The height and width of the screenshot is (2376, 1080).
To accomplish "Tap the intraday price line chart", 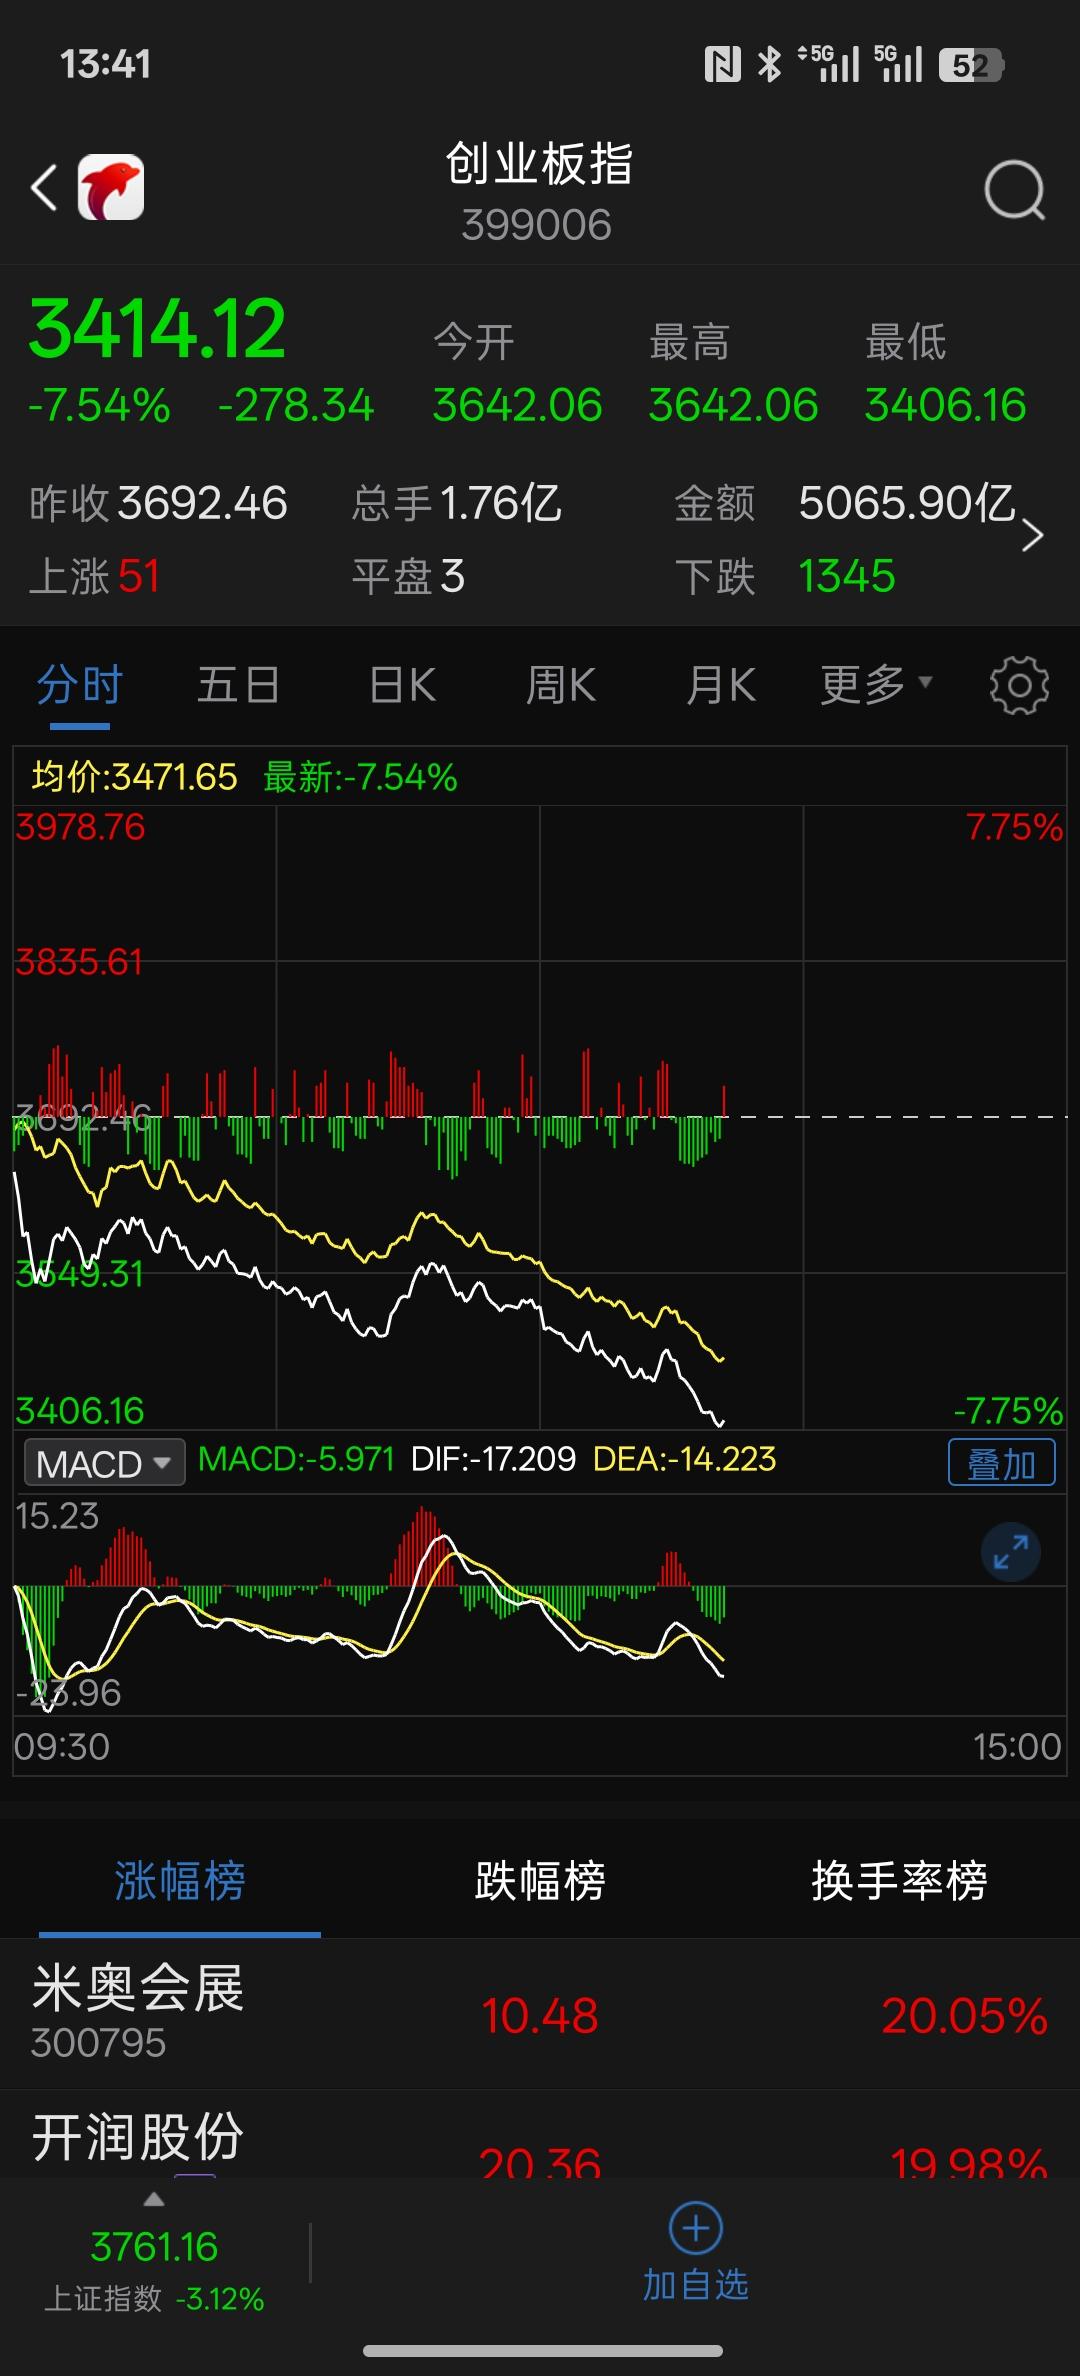I will [x=540, y=1117].
